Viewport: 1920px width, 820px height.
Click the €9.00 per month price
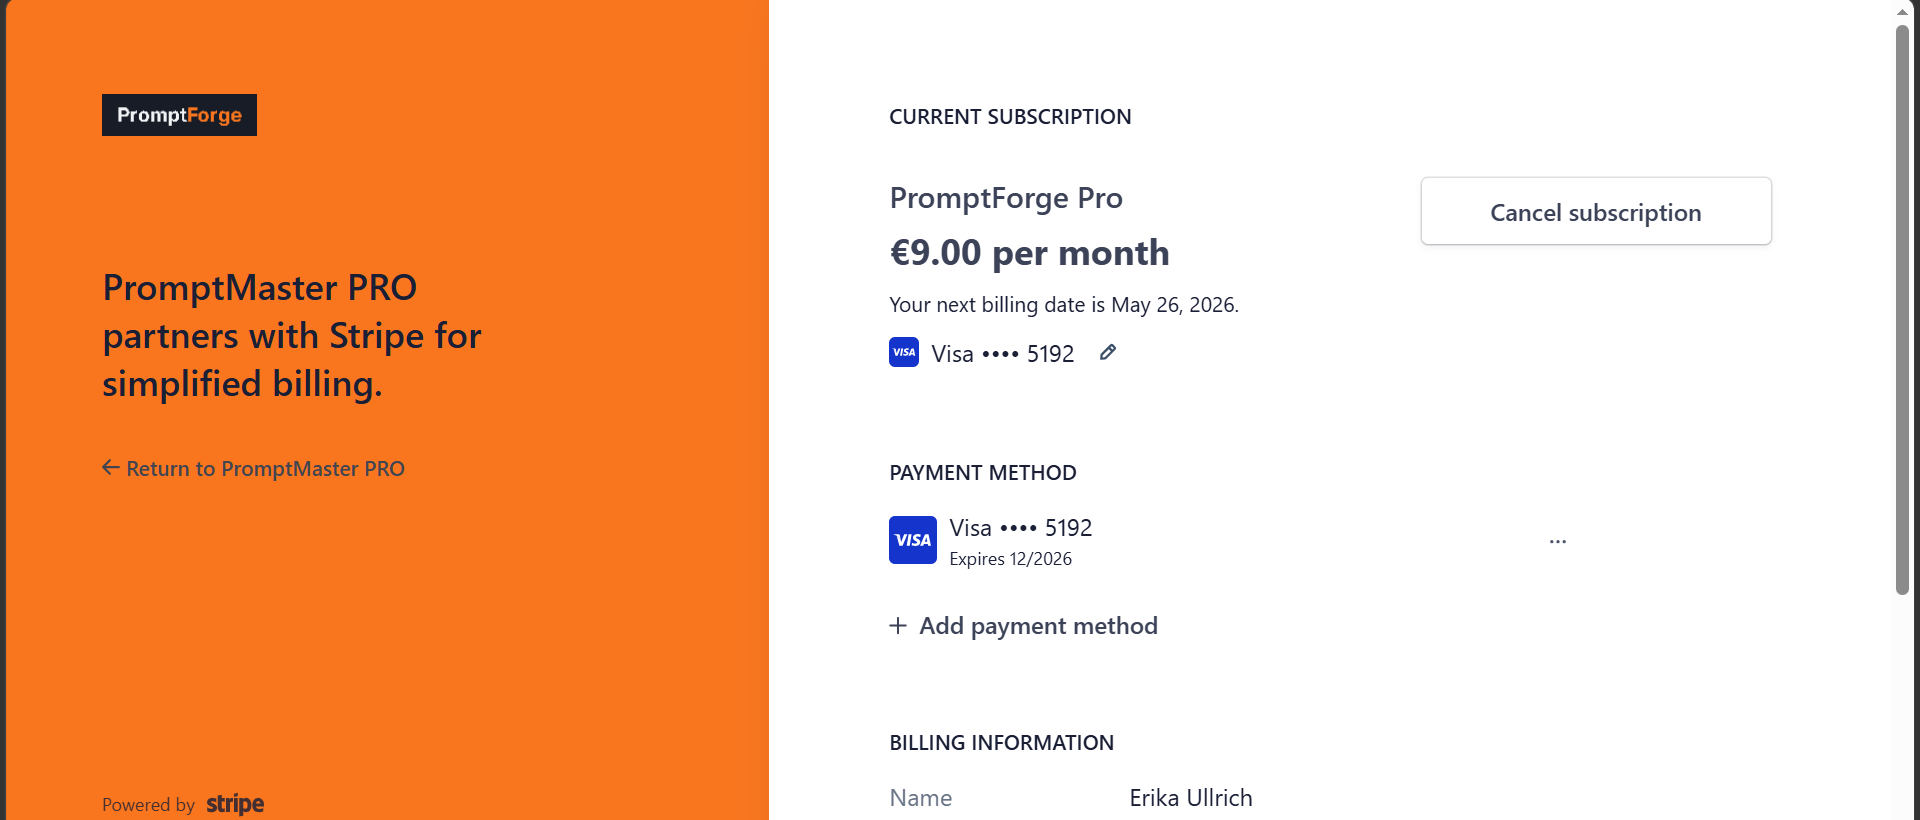point(1029,253)
